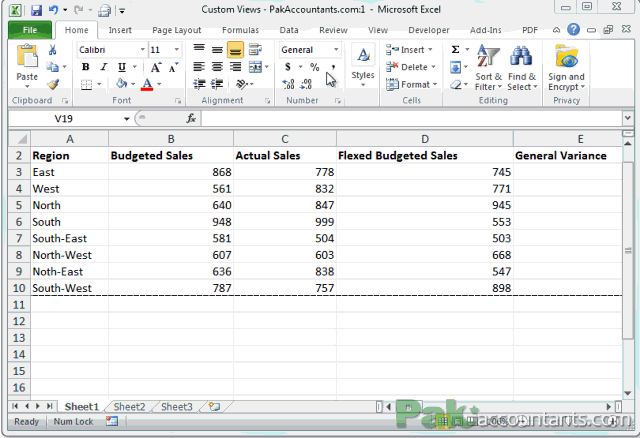This screenshot has width=640, height=438.
Task: Open Sign and Encrypt privacy tool
Action: coord(567,68)
